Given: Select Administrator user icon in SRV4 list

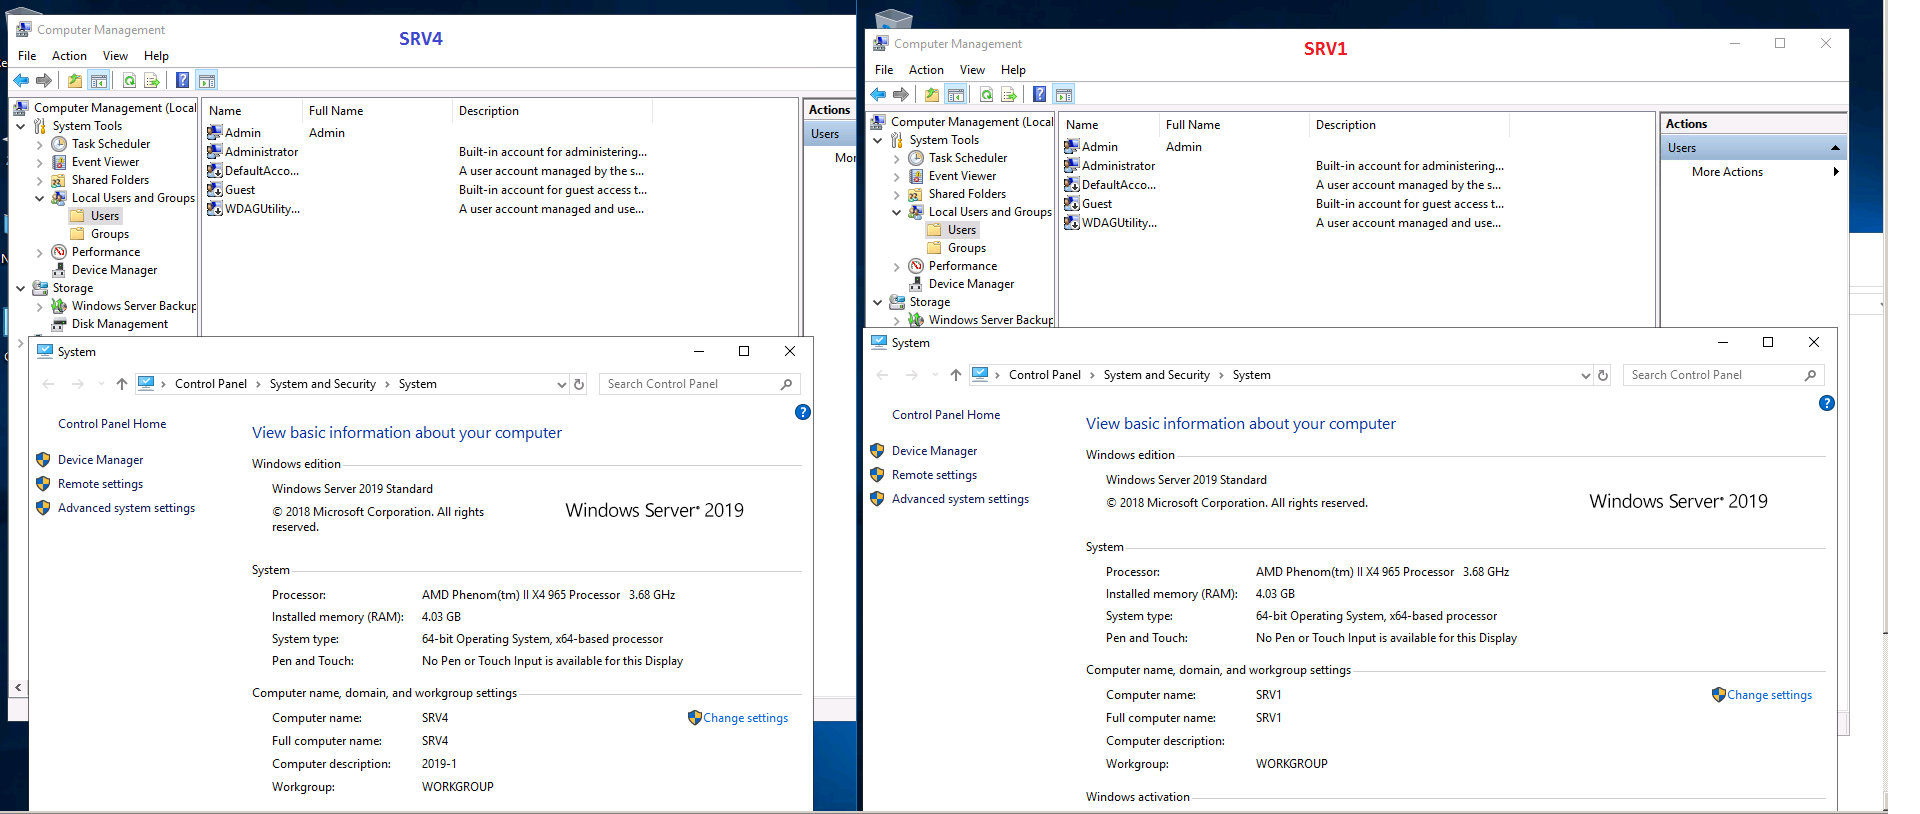Looking at the screenshot, I should coord(214,151).
